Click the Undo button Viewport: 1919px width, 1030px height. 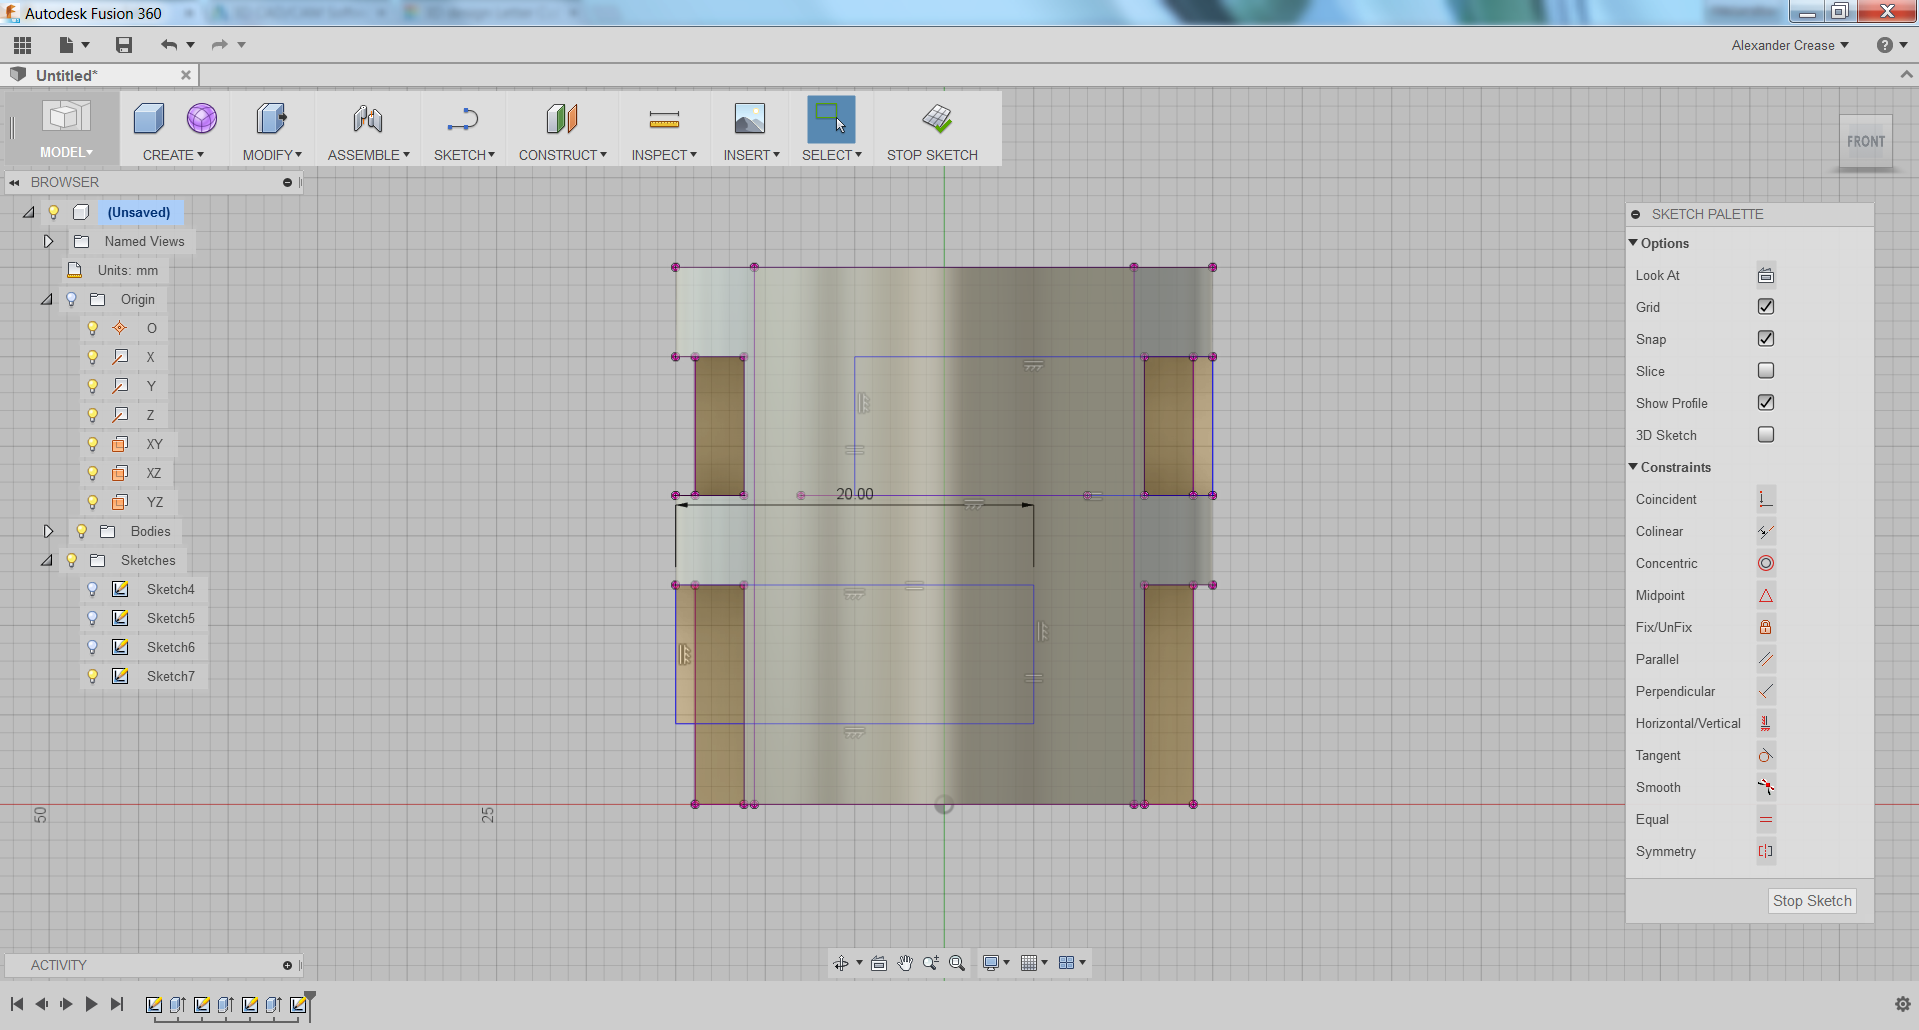[167, 45]
